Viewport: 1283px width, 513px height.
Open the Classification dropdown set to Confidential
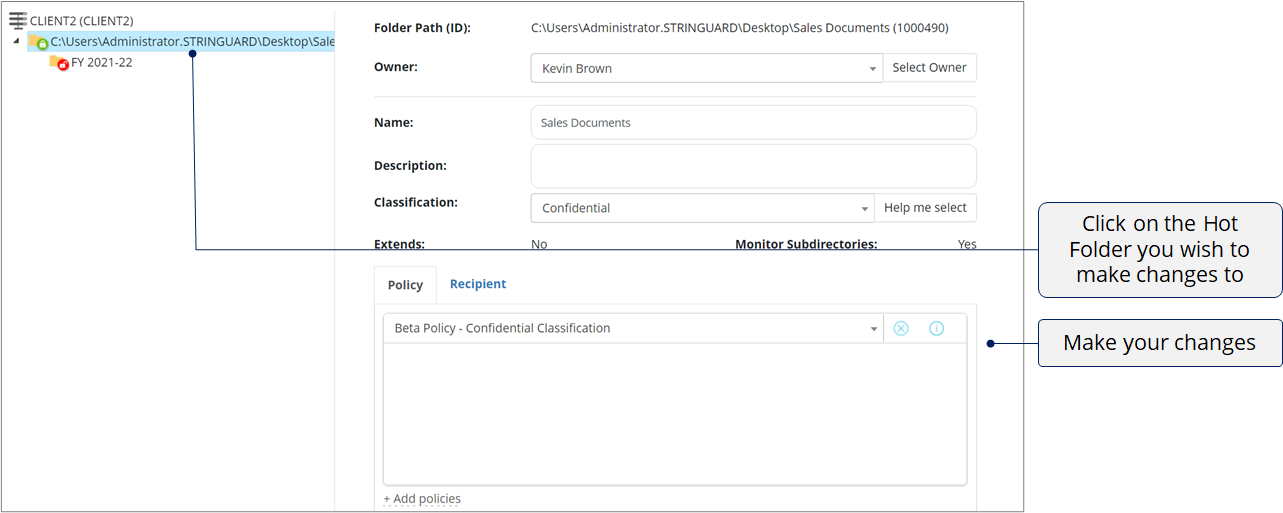click(x=702, y=208)
